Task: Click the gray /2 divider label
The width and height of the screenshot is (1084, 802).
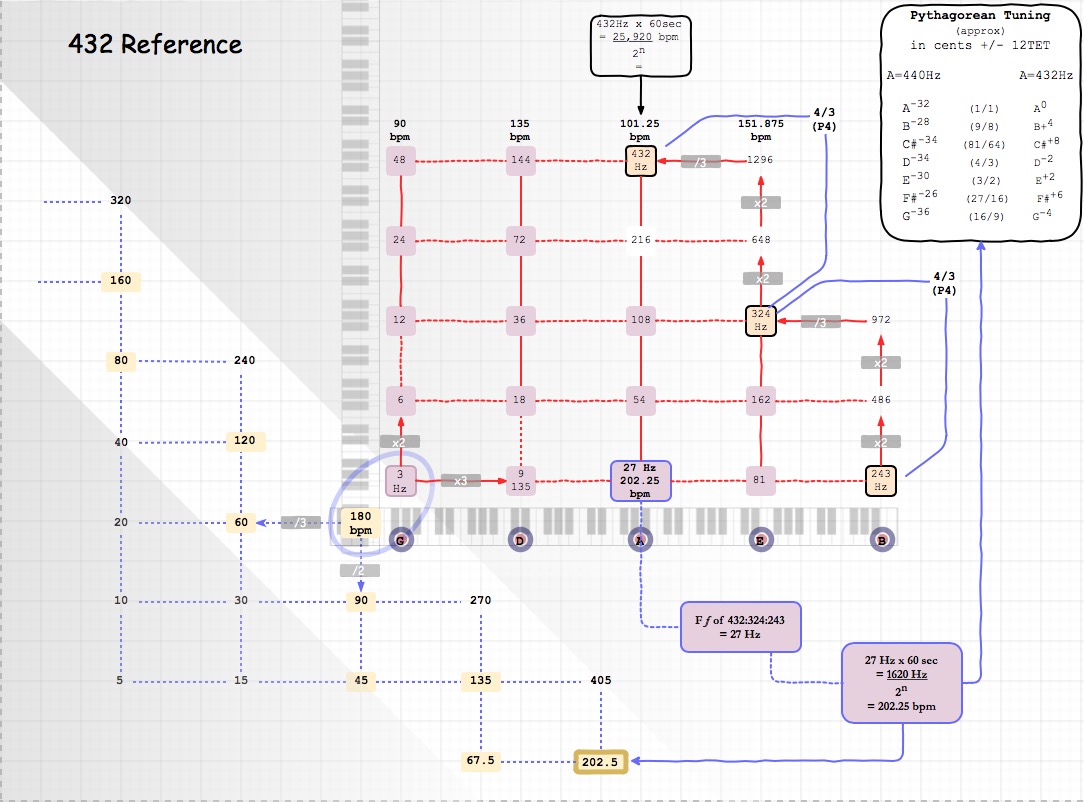Action: click(x=360, y=570)
